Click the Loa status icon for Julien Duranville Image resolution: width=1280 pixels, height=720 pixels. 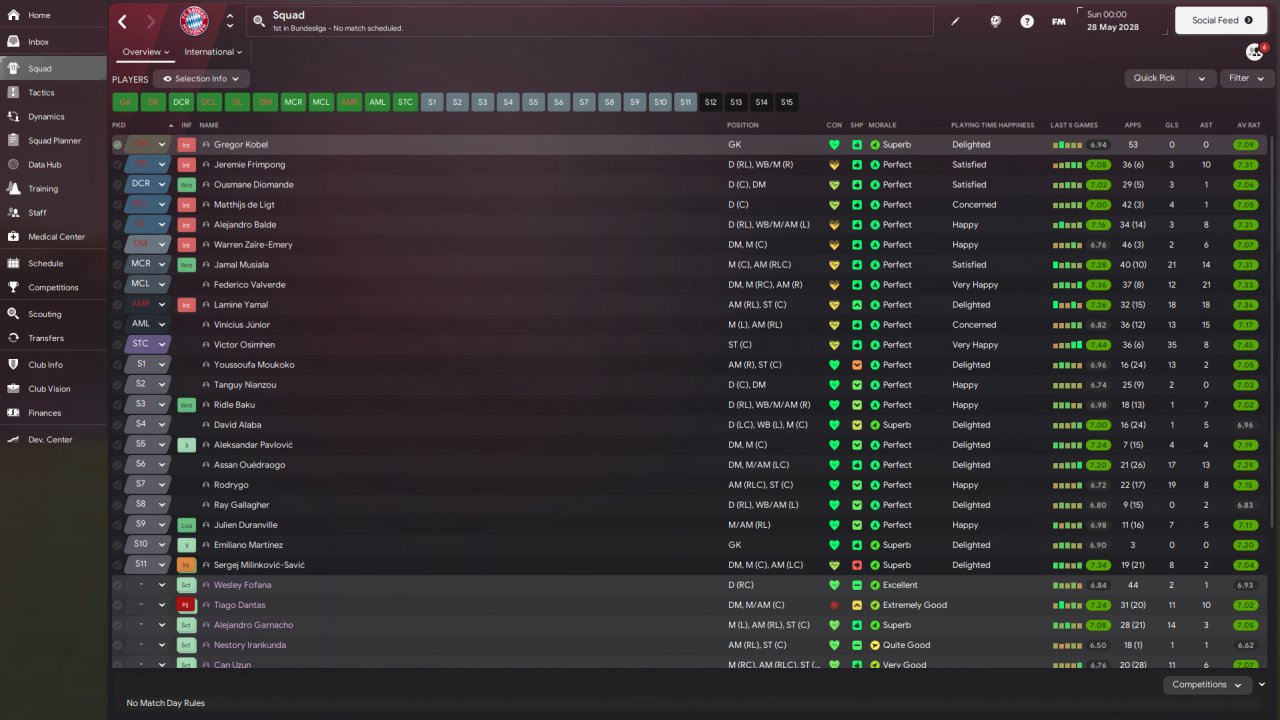tap(186, 525)
